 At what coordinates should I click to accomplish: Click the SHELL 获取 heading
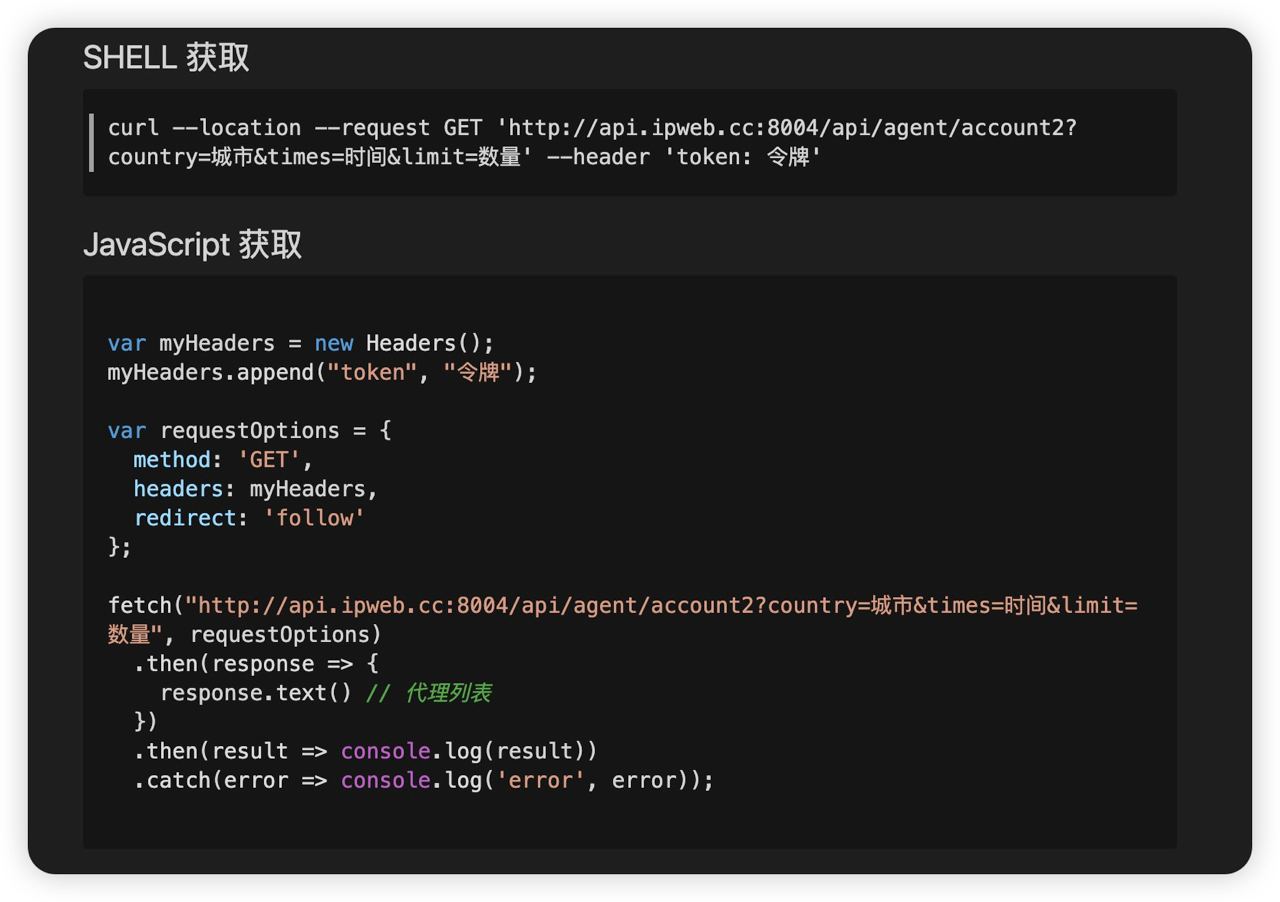coord(166,58)
